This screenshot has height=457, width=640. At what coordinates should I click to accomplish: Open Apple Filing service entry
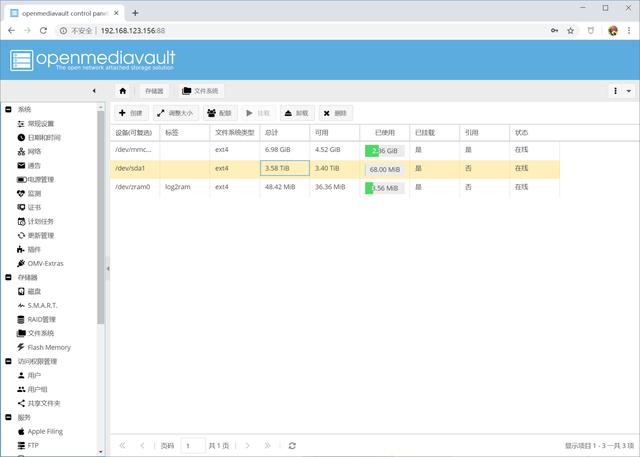tap(40, 431)
